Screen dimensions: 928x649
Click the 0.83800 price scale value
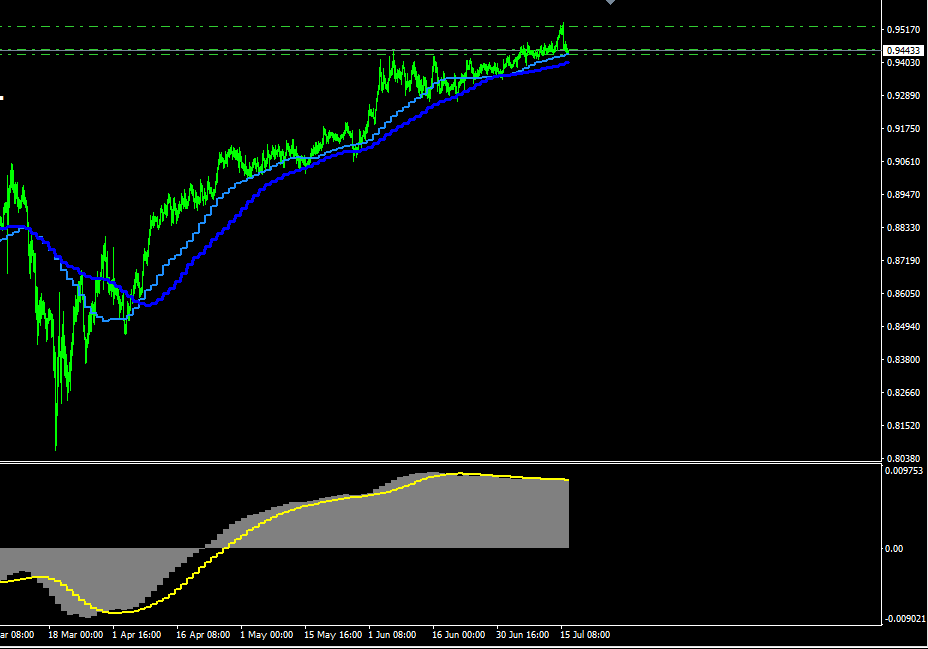[x=903, y=360]
